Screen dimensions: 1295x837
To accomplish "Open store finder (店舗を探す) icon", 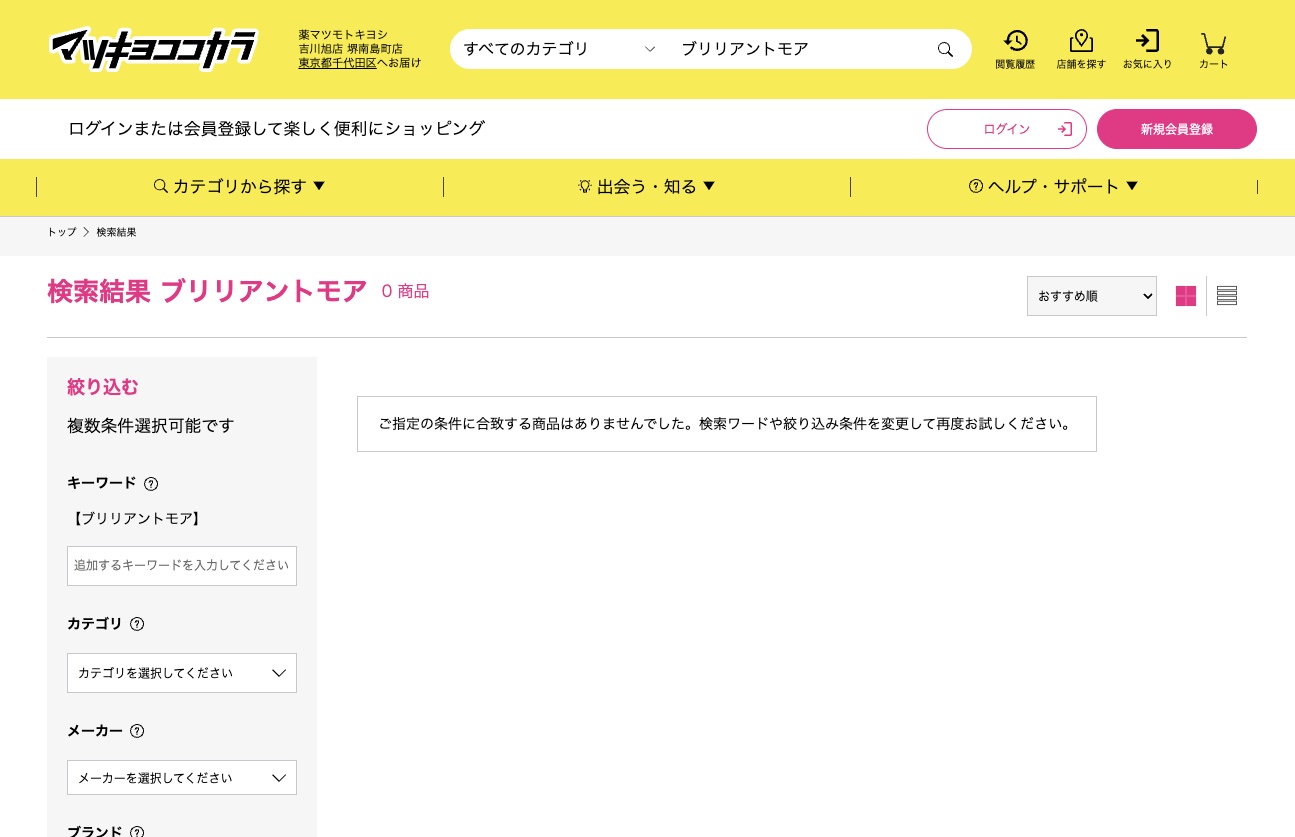I will (x=1081, y=49).
